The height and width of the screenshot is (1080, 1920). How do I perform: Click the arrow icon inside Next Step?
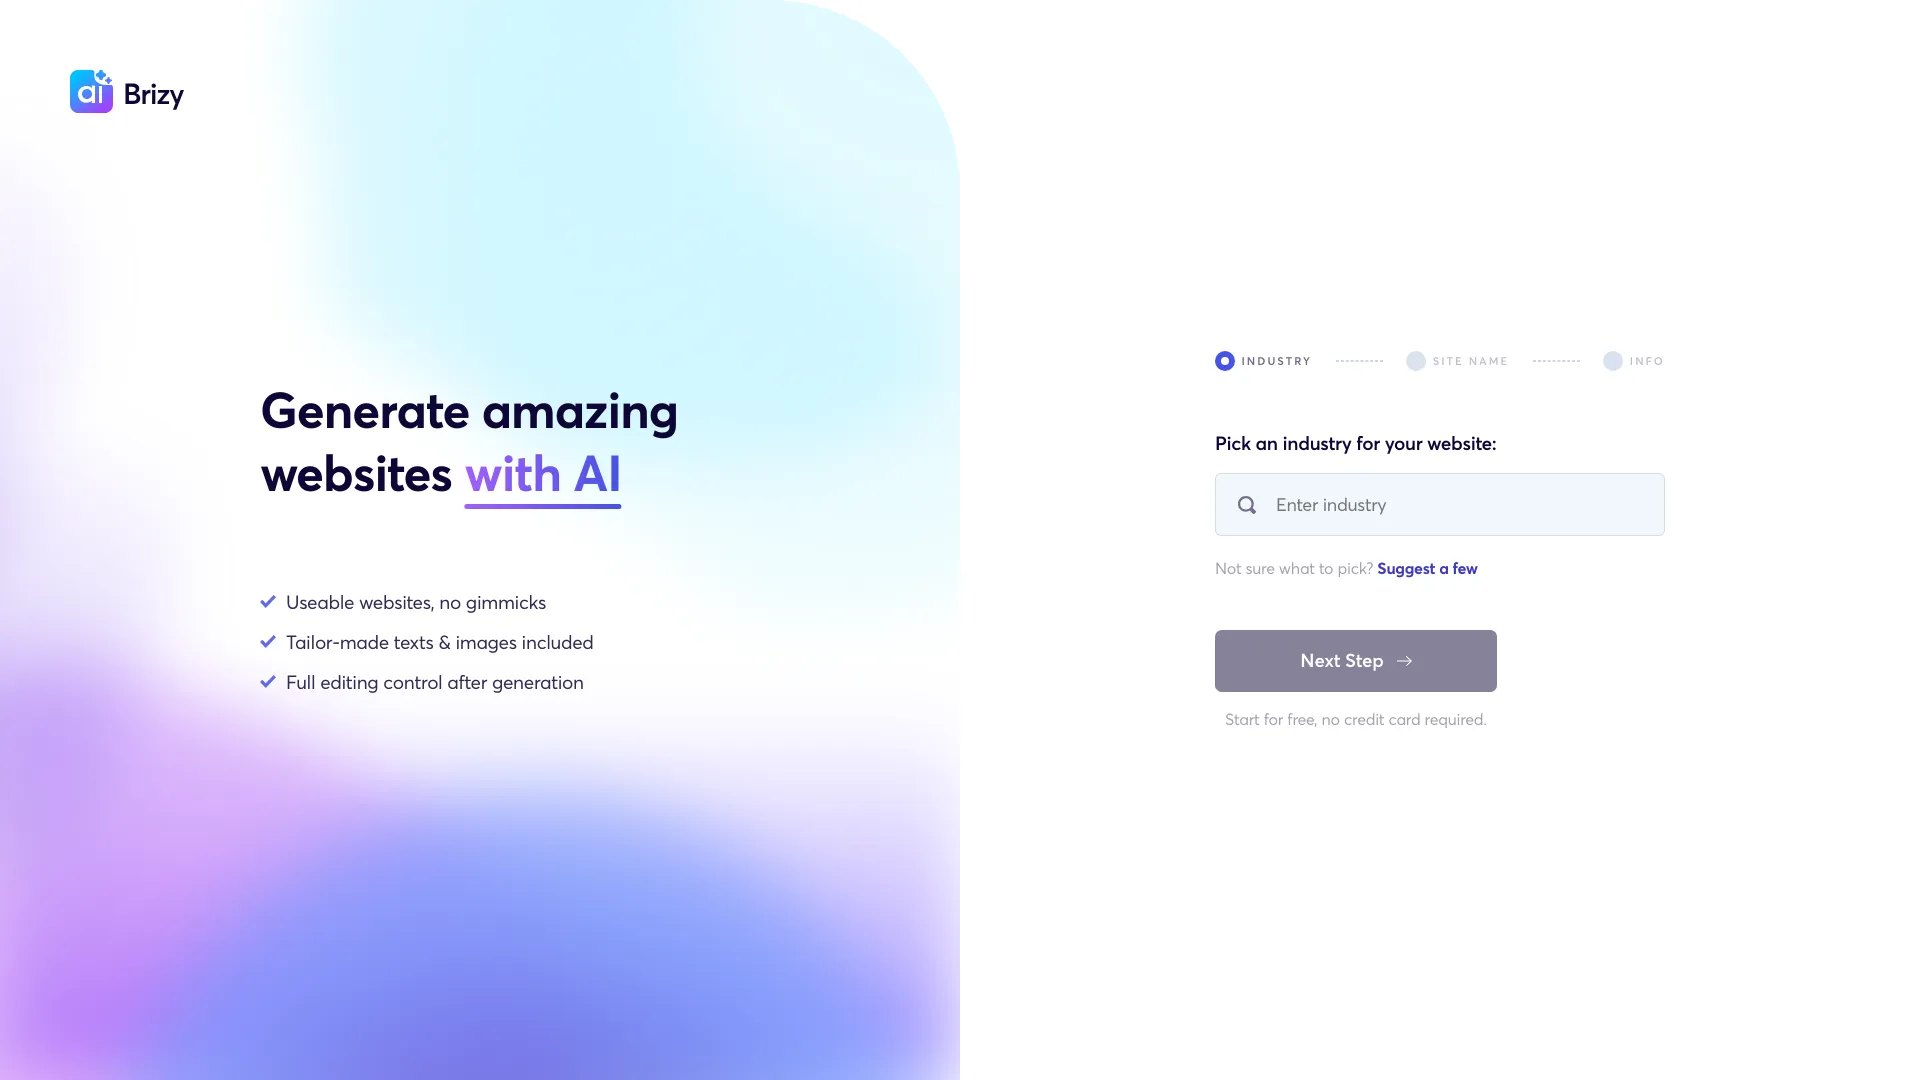tap(1402, 661)
